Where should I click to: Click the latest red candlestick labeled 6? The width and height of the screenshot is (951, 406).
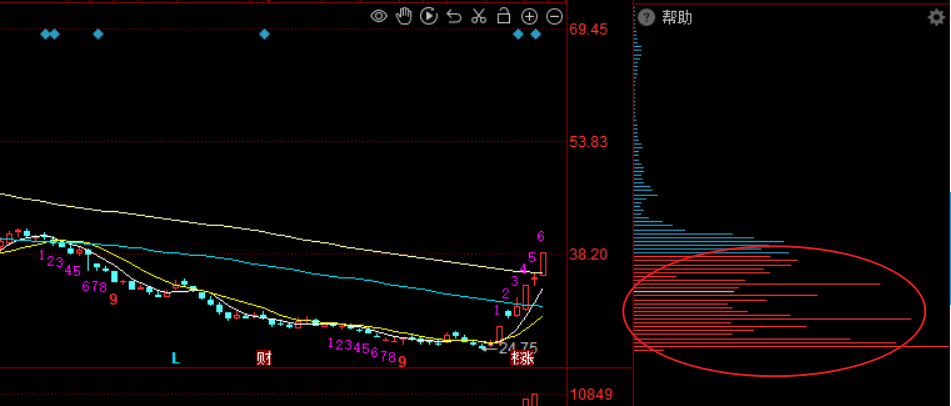(543, 263)
